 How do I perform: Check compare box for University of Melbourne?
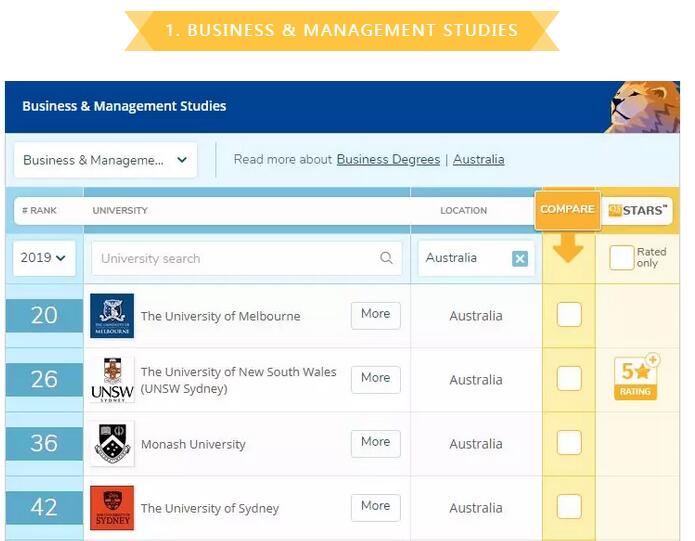pos(569,315)
